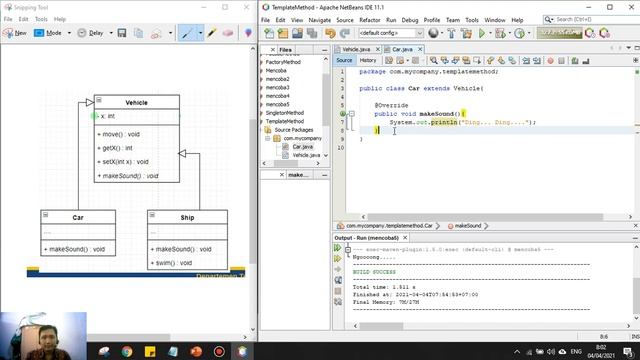The width and height of the screenshot is (640, 360).
Task: Collapse the com.mycompany package node
Action: (x=268, y=138)
